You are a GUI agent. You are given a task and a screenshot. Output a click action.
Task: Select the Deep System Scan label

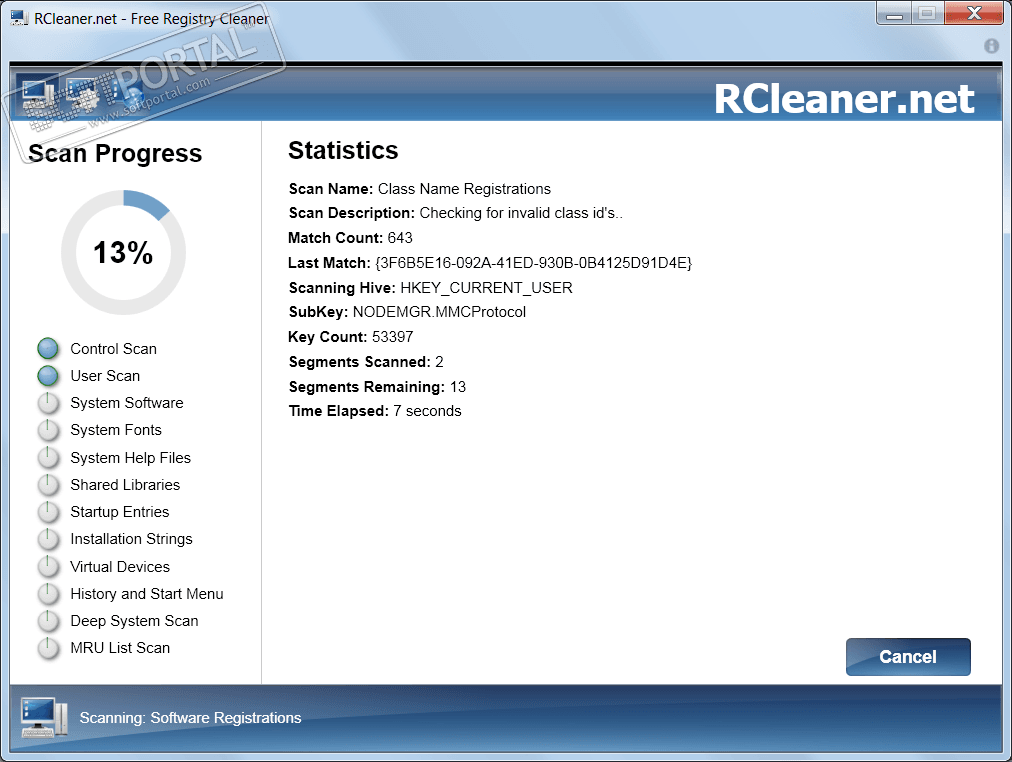click(x=134, y=621)
